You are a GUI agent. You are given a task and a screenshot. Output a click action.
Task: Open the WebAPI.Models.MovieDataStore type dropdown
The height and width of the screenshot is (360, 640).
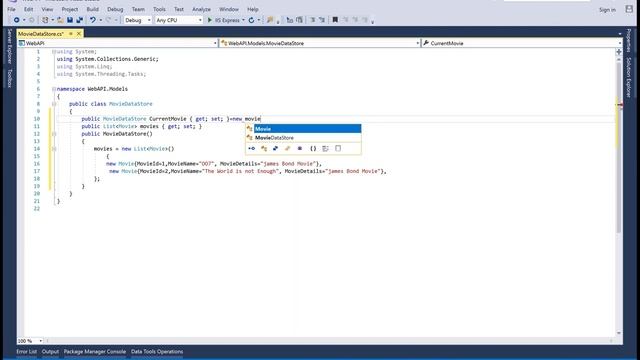tap(320, 43)
